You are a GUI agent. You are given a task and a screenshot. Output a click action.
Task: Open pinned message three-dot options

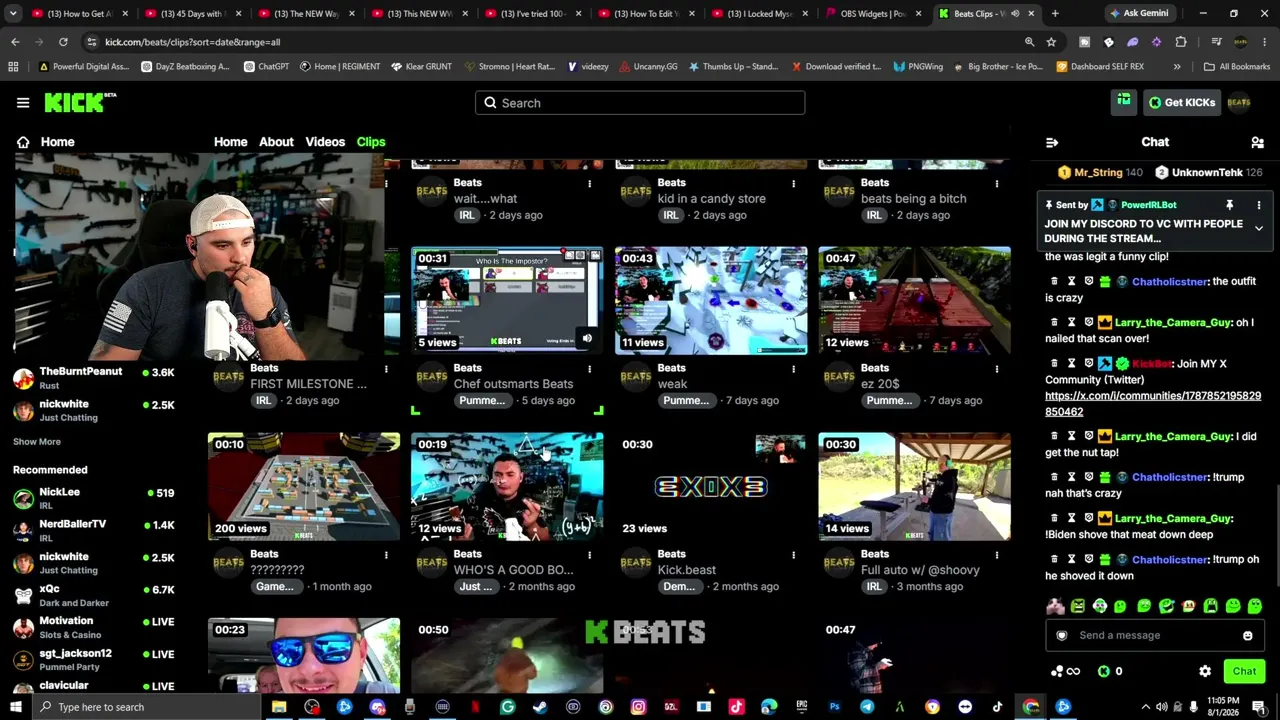click(1259, 205)
